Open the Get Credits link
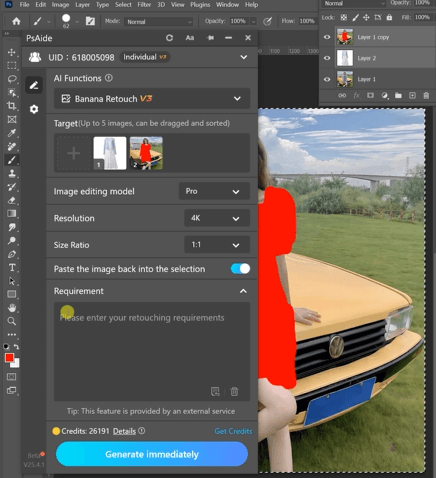 coord(233,431)
